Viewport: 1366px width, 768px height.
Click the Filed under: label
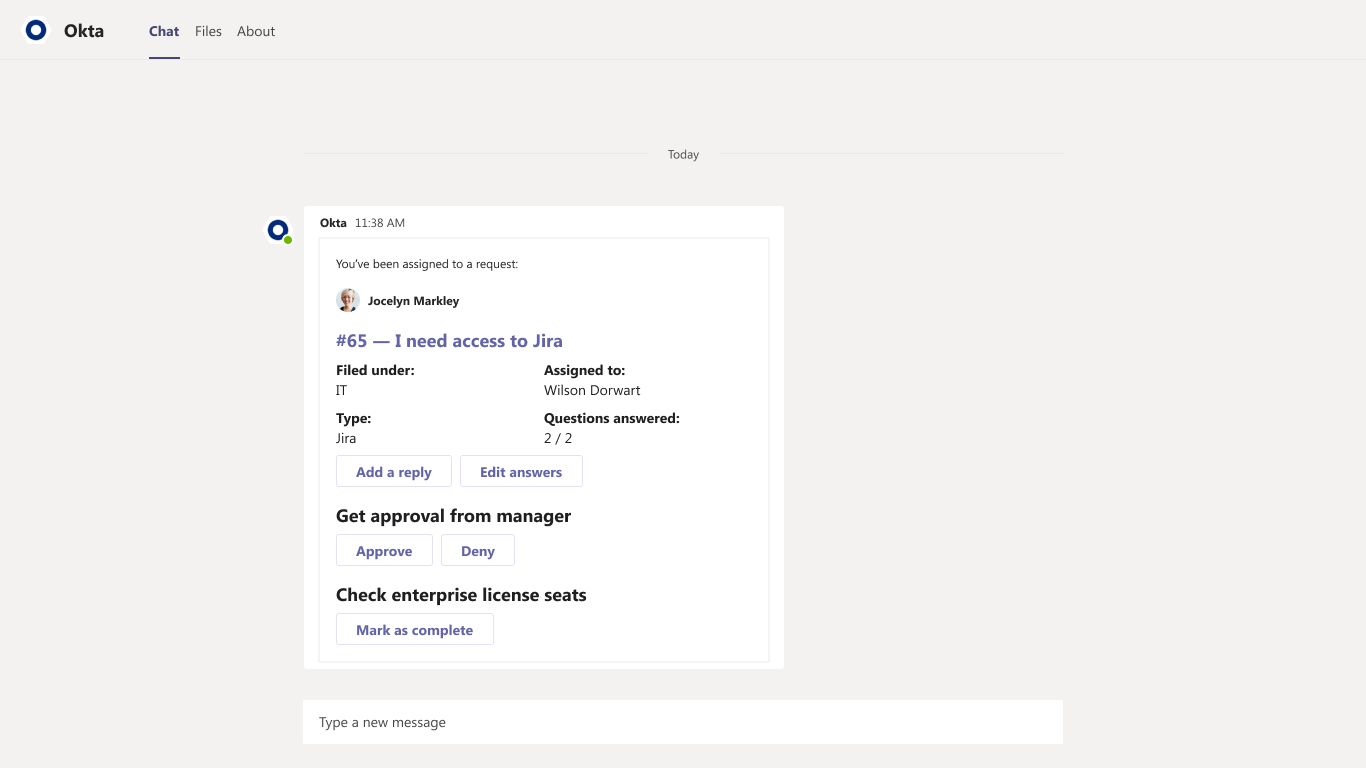pos(375,370)
